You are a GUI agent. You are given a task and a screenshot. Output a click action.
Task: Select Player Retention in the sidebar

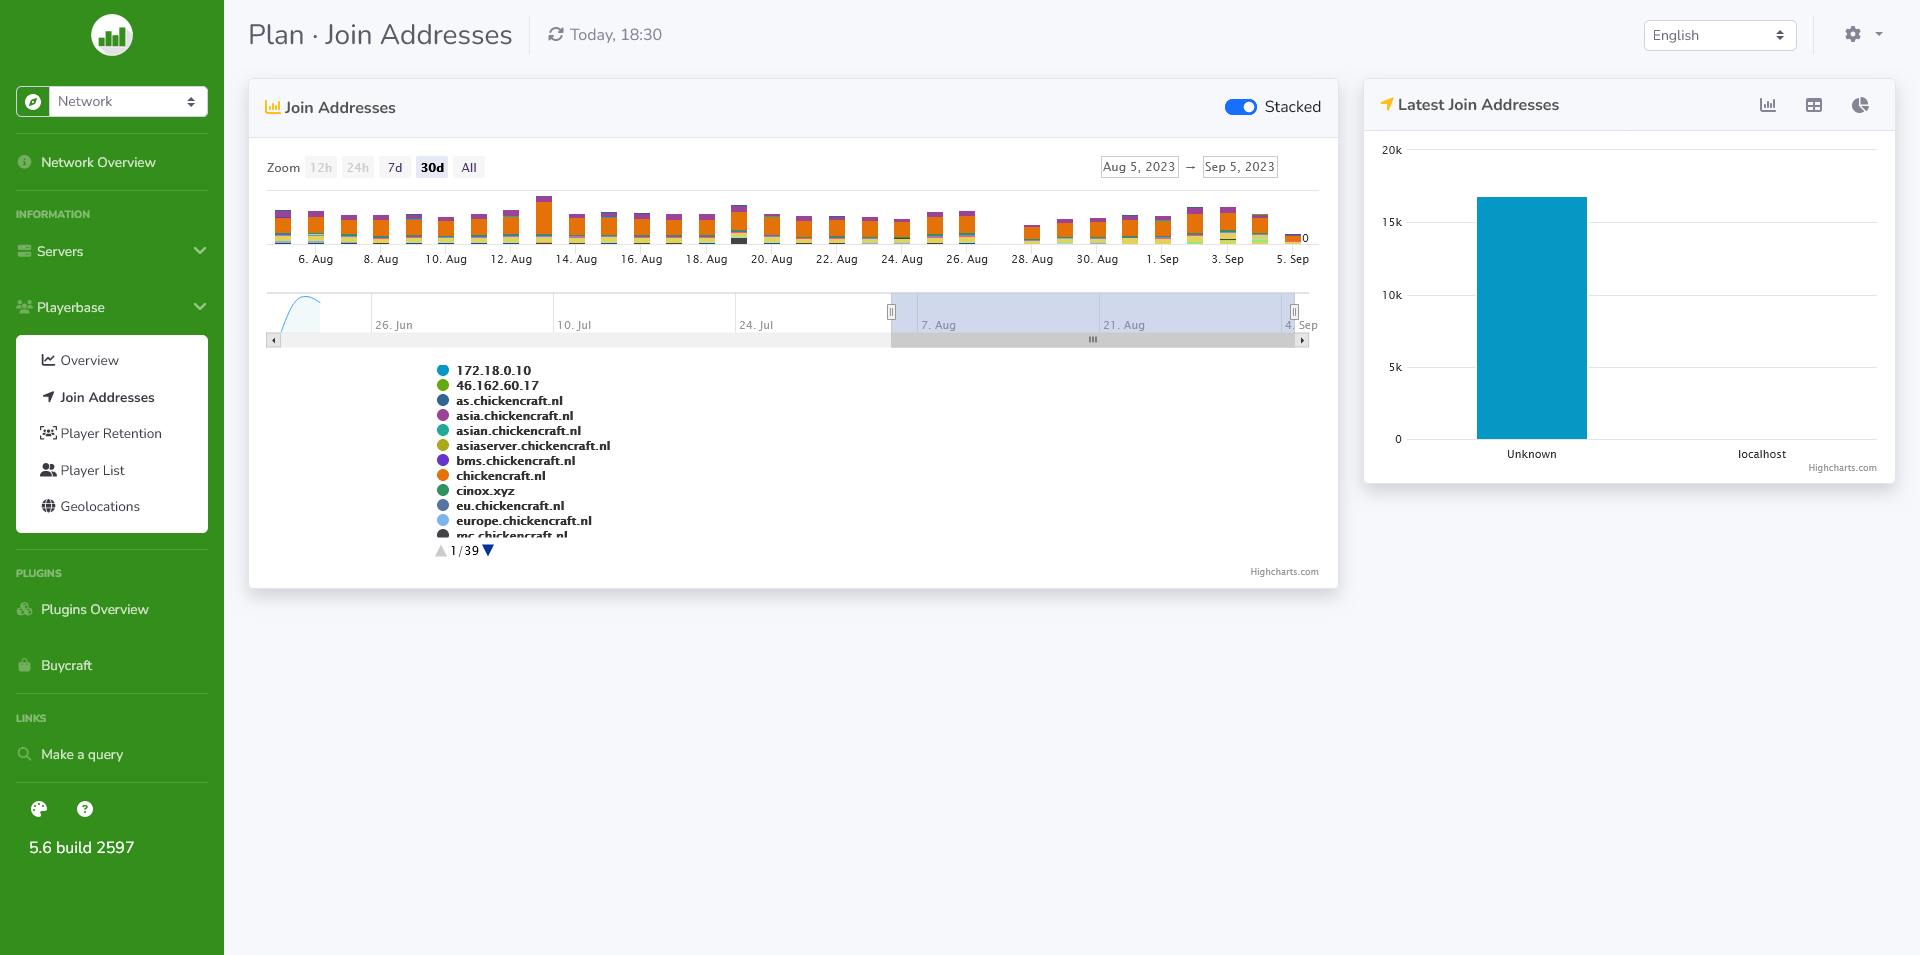[110, 433]
